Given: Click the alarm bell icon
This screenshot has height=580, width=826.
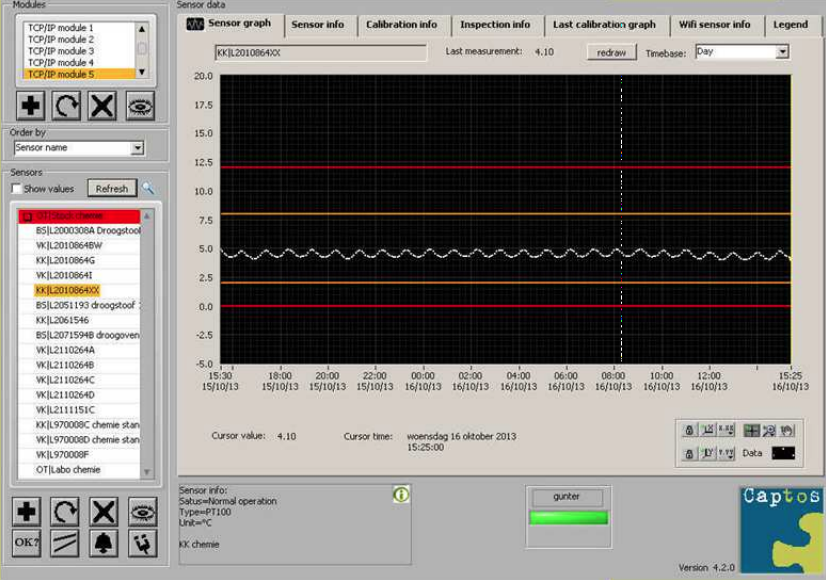Looking at the screenshot, I should click(105, 543).
